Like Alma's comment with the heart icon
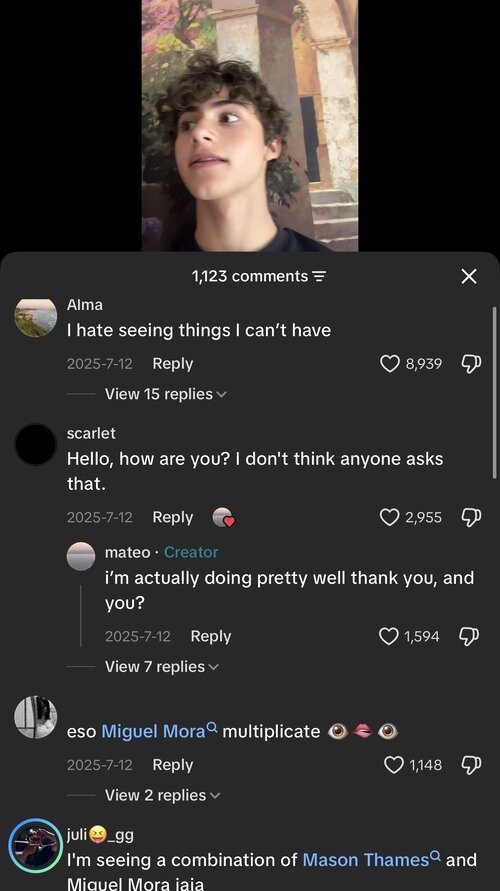Screen dimensions: 500x891 [x=390, y=364]
